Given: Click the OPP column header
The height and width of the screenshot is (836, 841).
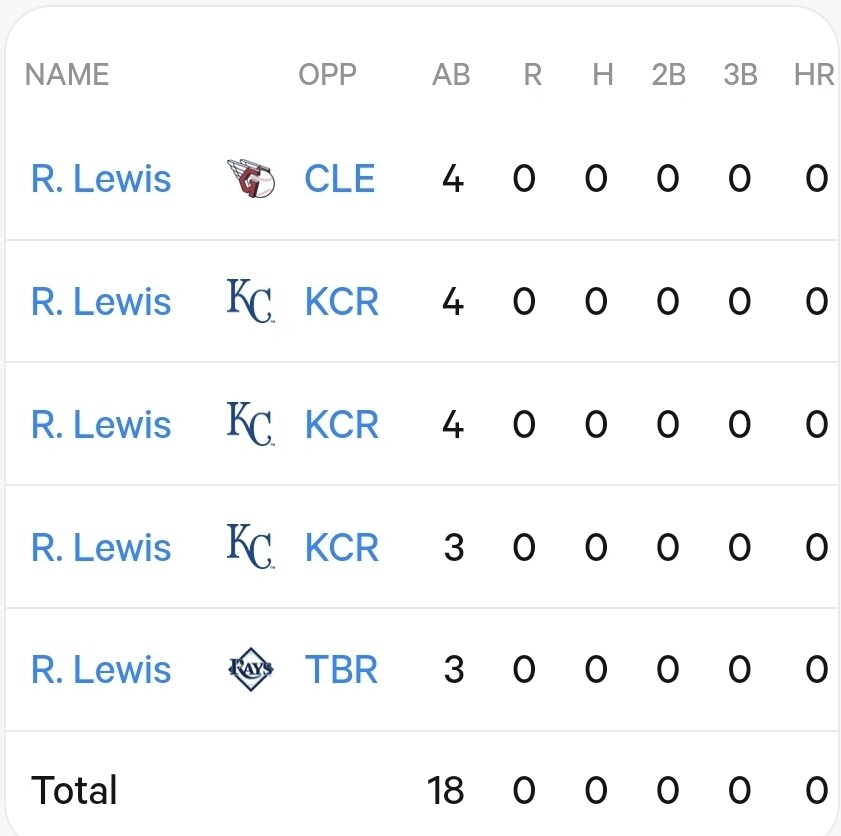Looking at the screenshot, I should pos(327,75).
